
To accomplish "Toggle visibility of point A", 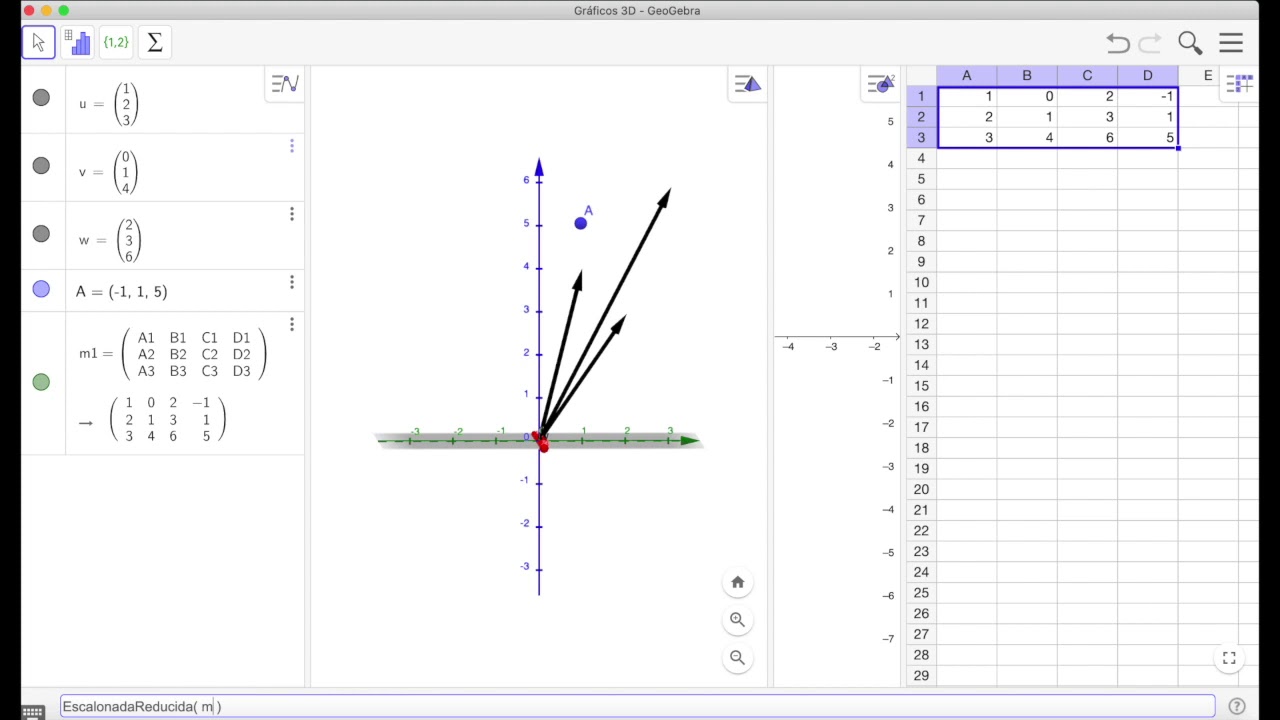I will pos(41,289).
